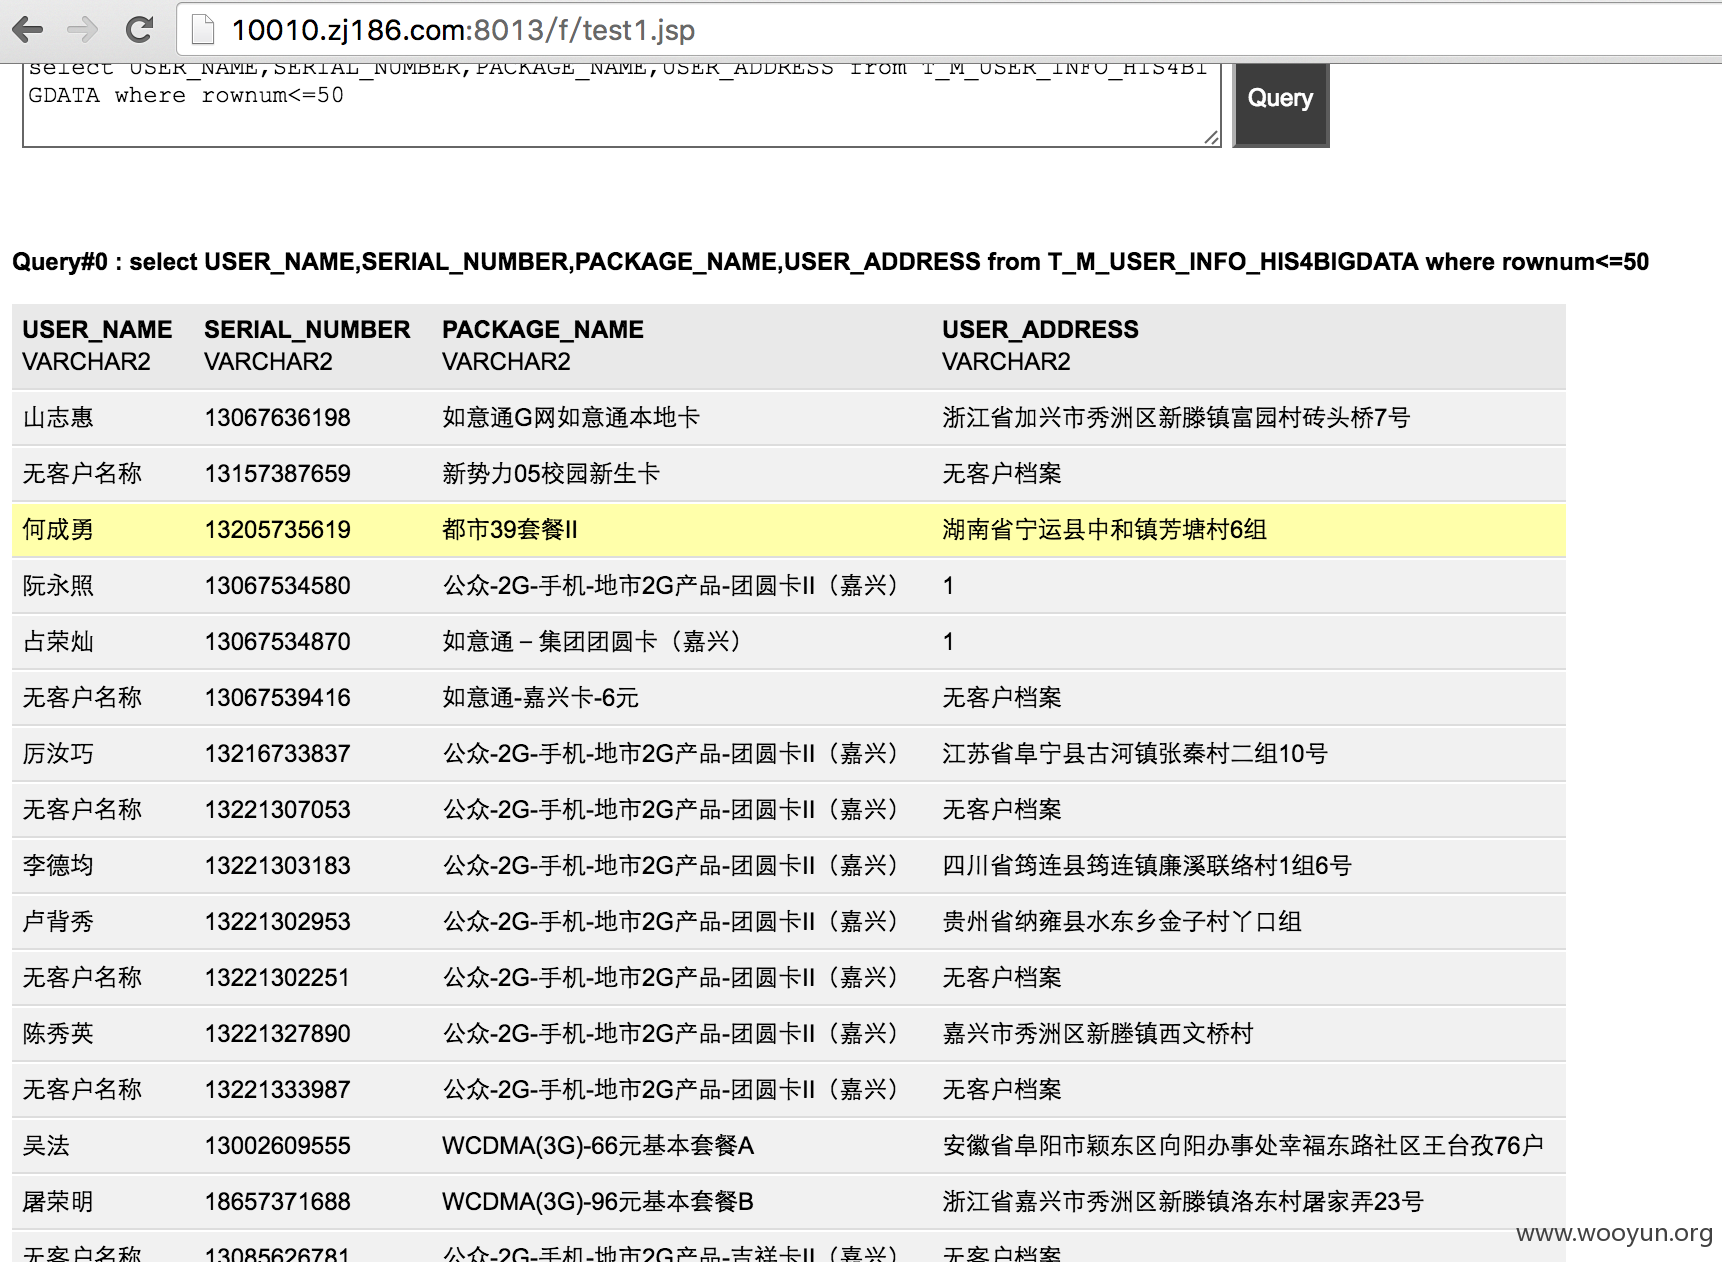Click the SERIAL_NUMBER column header
This screenshot has height=1262, width=1722.
click(307, 329)
